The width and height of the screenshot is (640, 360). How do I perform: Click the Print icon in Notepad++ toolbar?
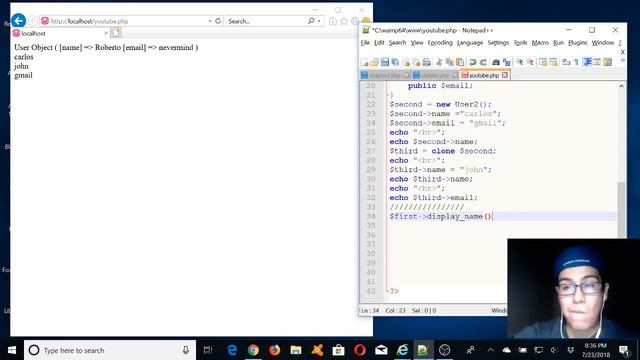pyautogui.click(x=427, y=62)
